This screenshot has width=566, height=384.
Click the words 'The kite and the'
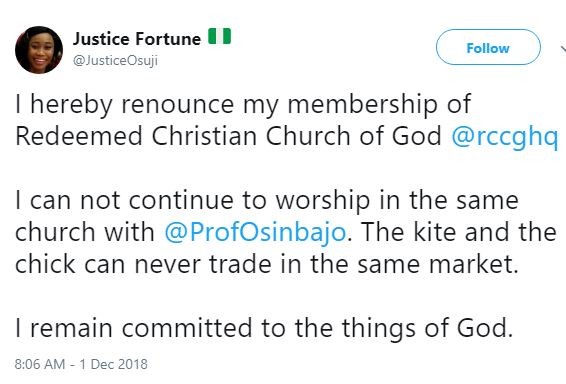click(458, 232)
